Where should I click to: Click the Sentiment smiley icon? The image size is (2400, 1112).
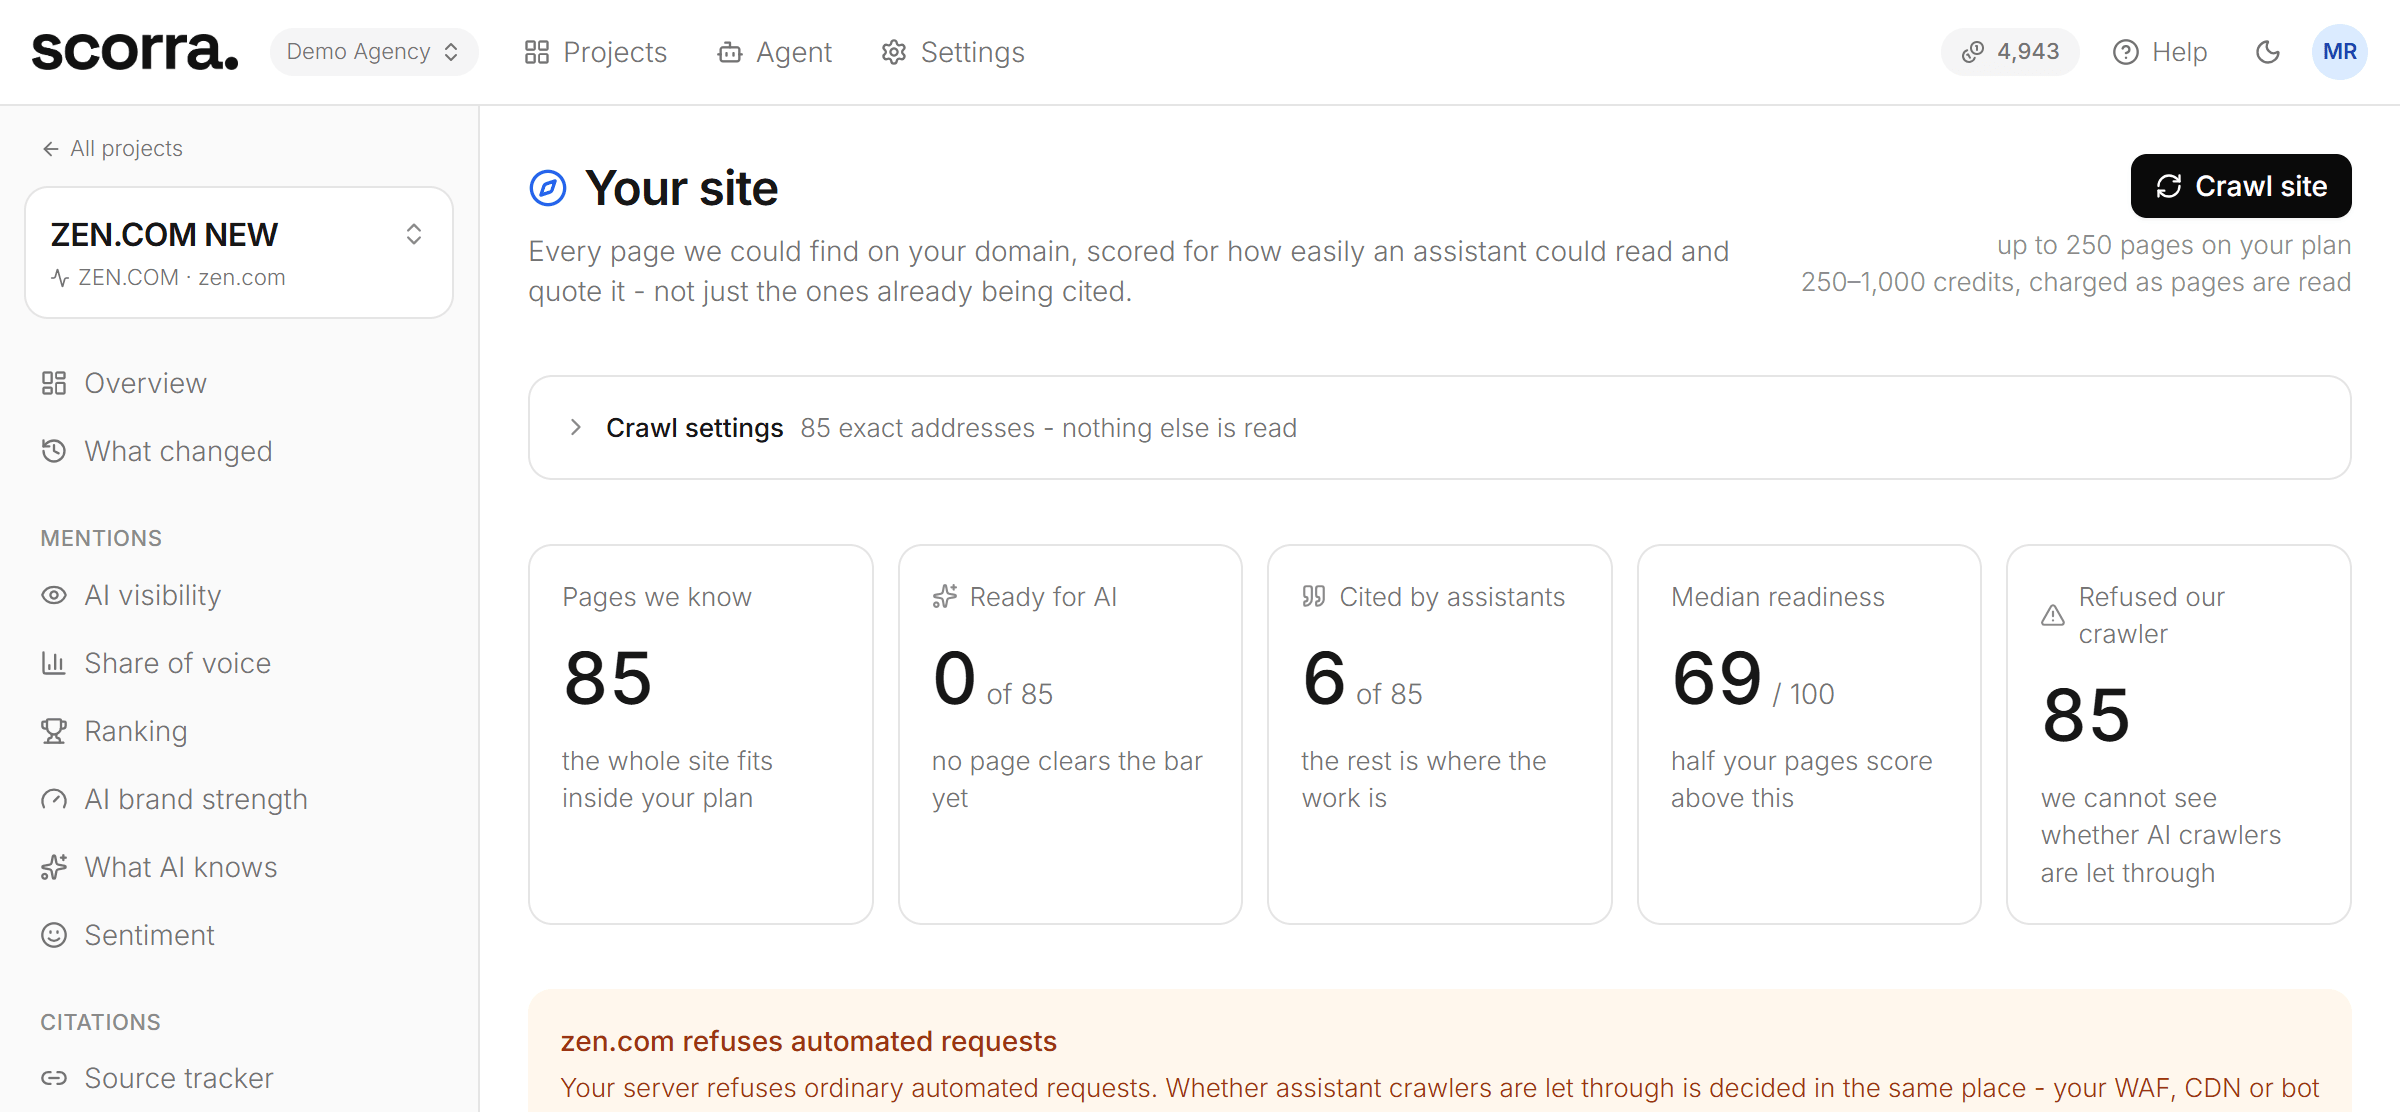(54, 935)
